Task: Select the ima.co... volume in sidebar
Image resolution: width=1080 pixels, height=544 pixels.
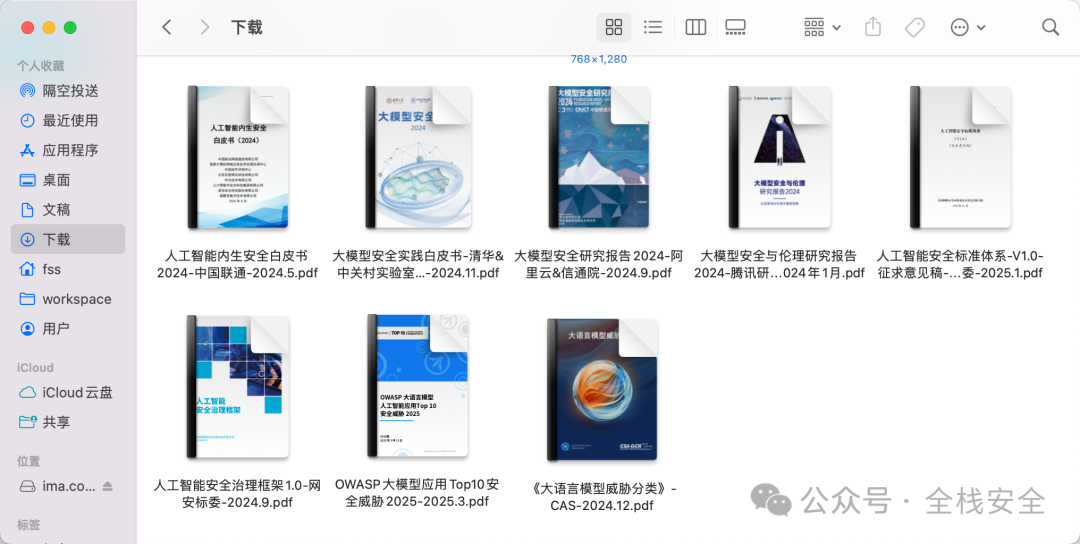Action: tap(68, 486)
